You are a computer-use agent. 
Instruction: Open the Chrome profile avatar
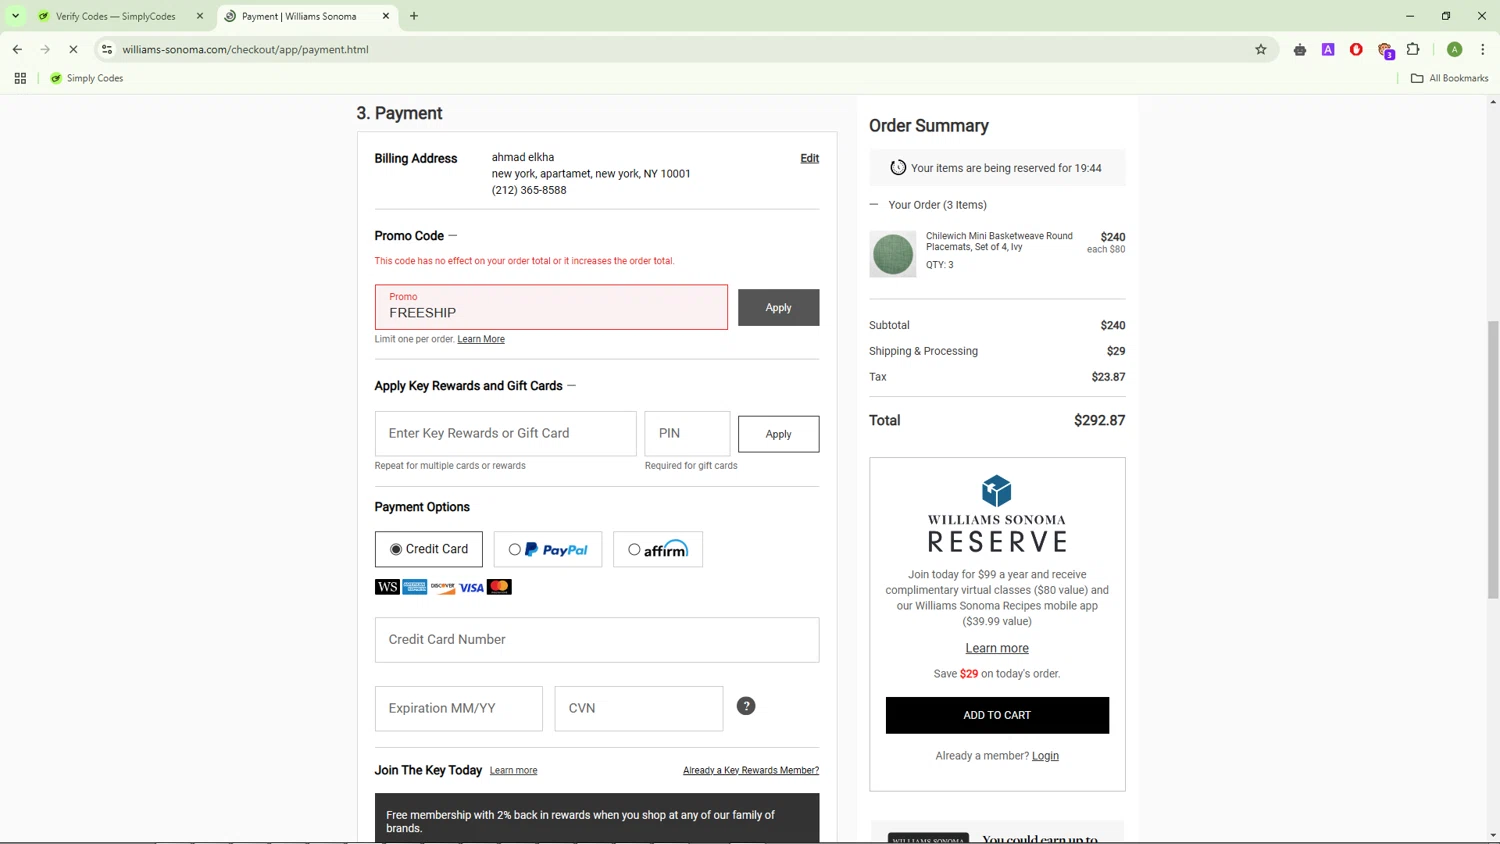coord(1455,49)
